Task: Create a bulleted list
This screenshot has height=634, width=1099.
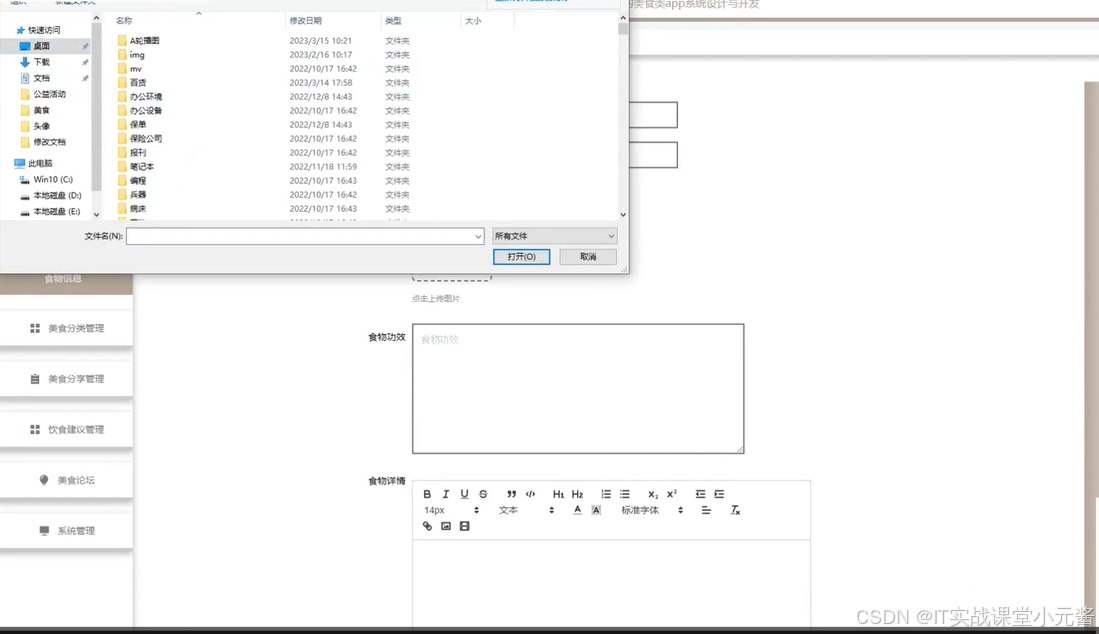Action: coord(624,494)
